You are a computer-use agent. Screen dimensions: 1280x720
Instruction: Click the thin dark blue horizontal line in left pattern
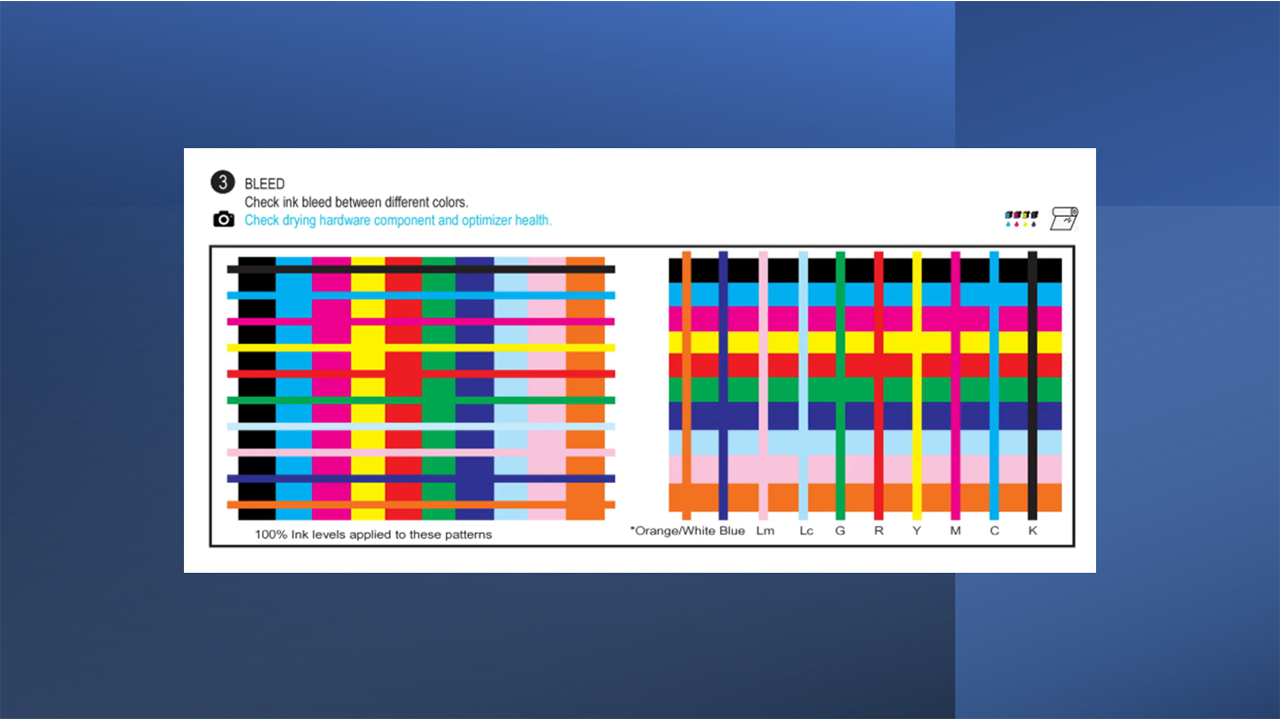coord(421,479)
